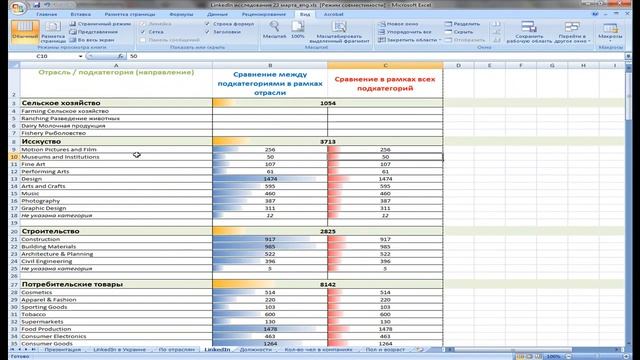Go to first sheet tab arrow
Screen dimensions: 640x360
point(12,350)
